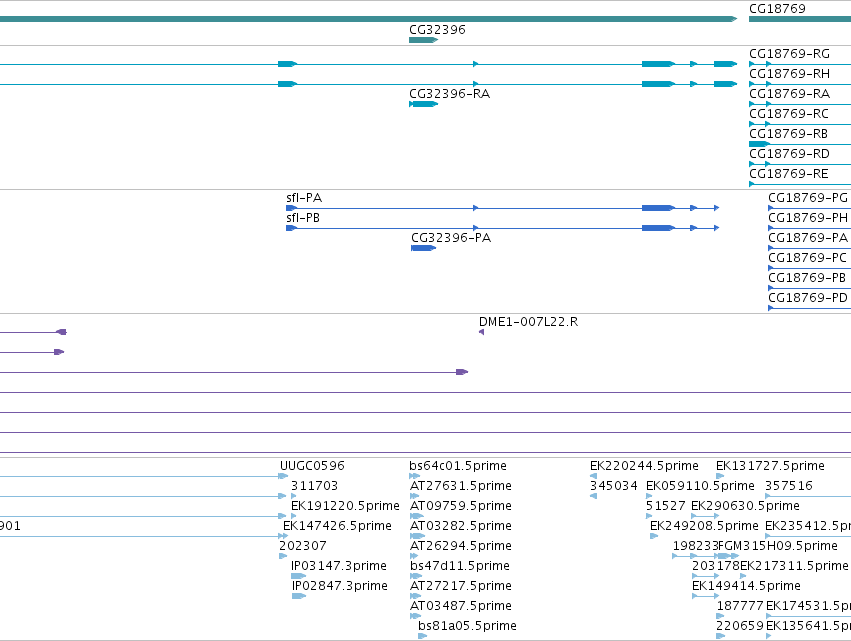Click the CG32396 gene arrow glyph
Viewport: 851px width, 641px height.
point(423,40)
